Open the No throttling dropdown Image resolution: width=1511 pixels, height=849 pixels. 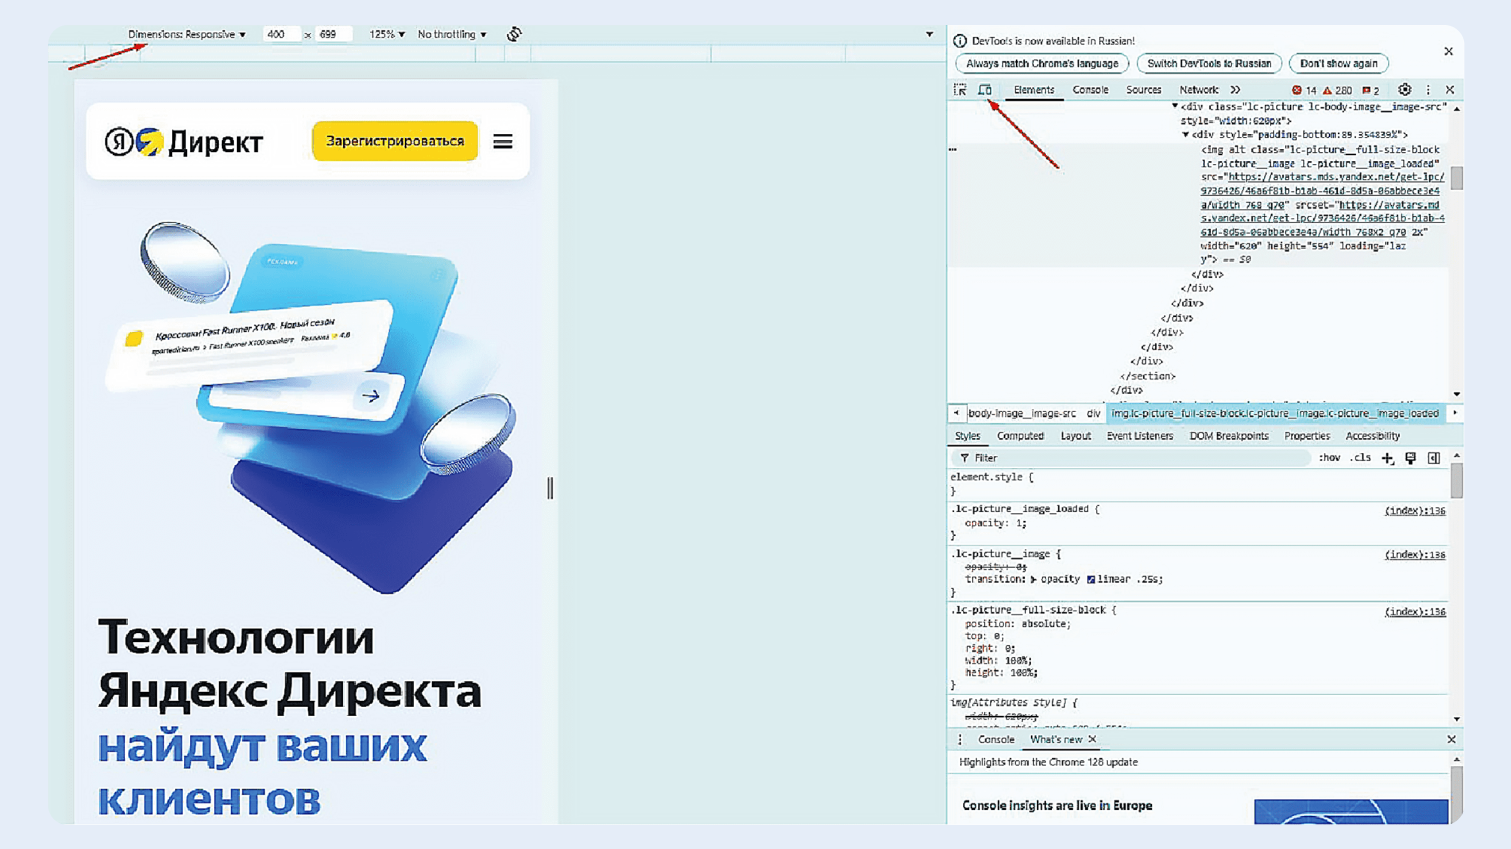tap(452, 34)
